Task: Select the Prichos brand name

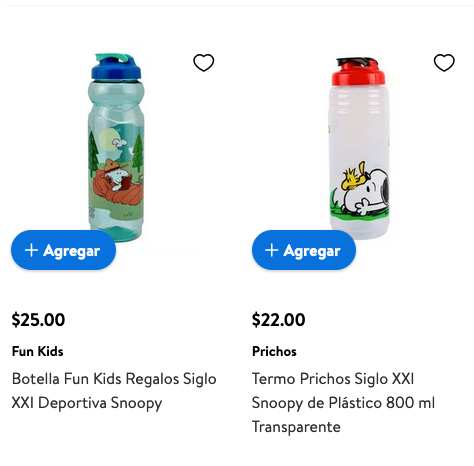Action: point(274,351)
